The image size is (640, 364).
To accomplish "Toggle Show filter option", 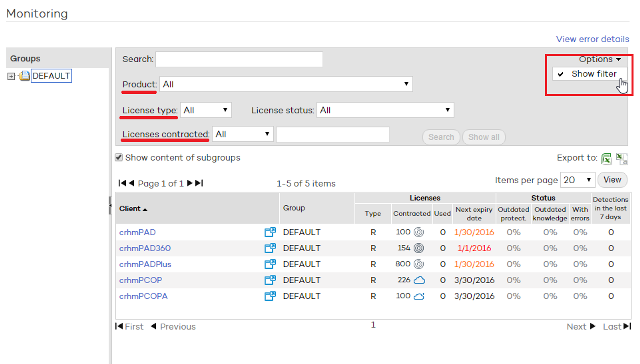I will click(x=590, y=74).
